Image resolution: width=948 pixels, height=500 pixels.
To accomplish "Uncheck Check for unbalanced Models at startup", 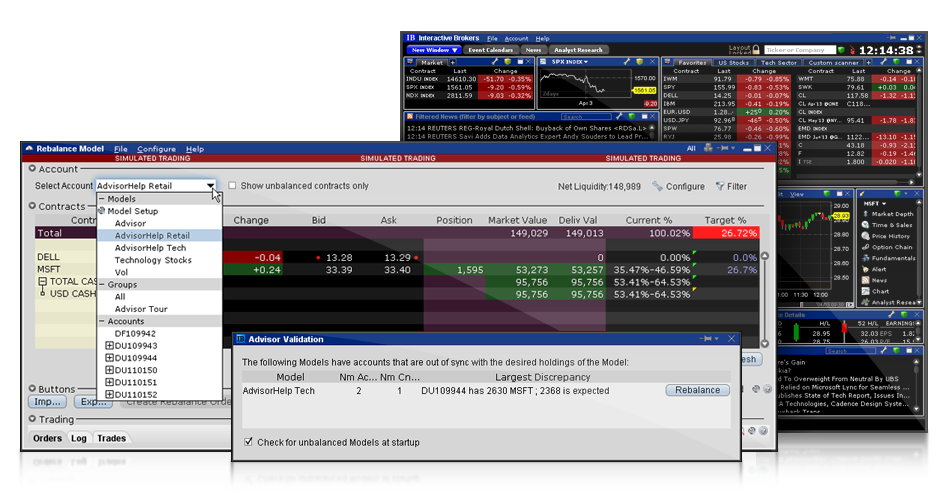I will (249, 442).
